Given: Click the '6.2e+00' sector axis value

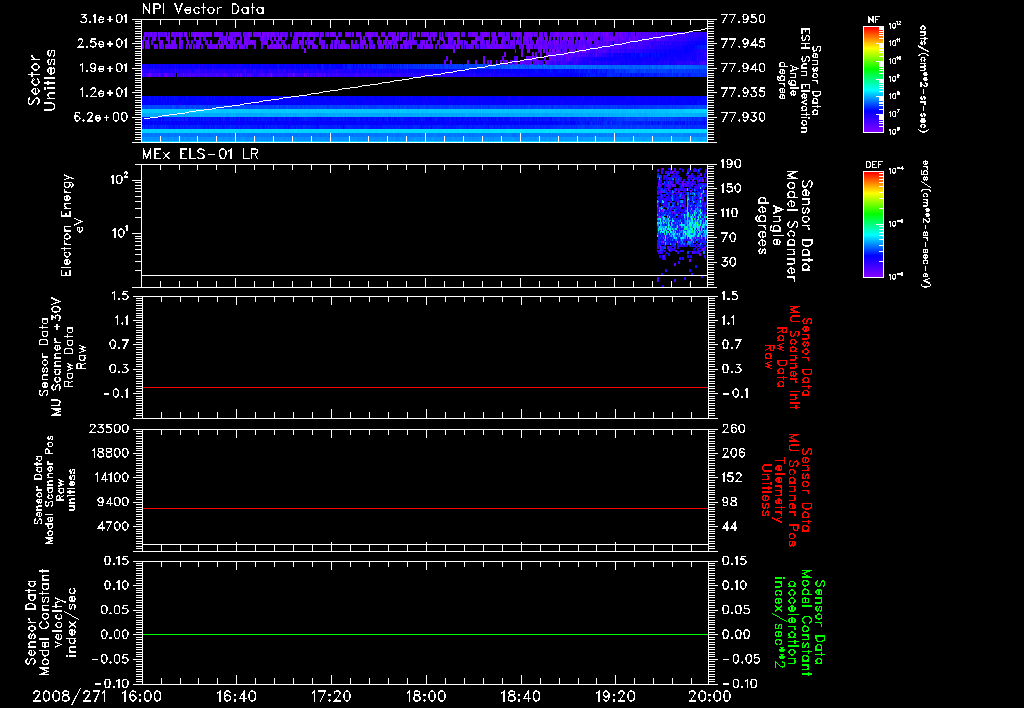Looking at the screenshot, I should 103,117.
